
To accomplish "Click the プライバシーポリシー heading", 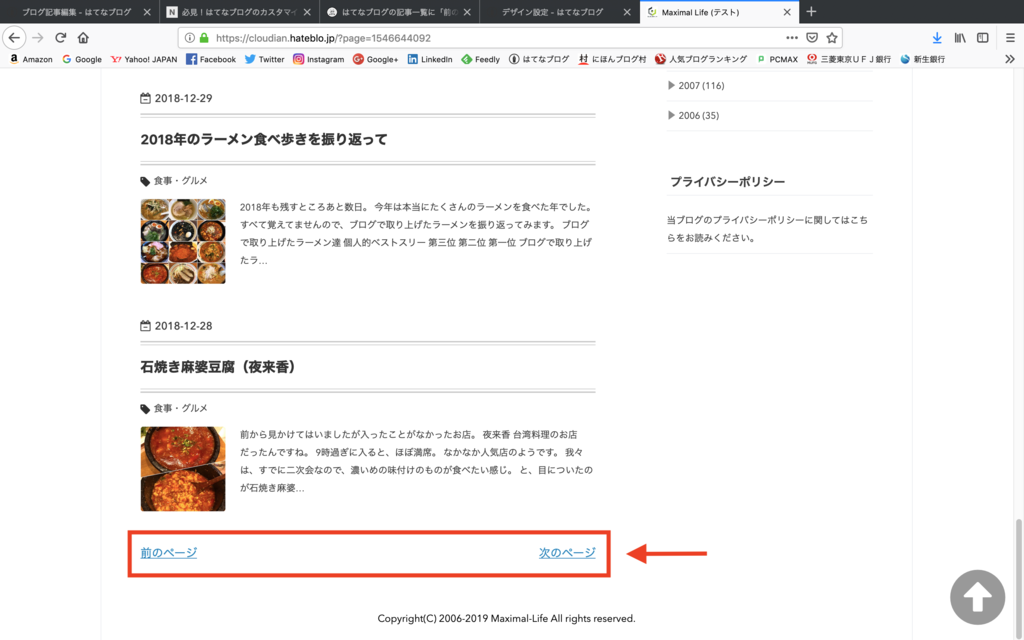I will pos(728,182).
